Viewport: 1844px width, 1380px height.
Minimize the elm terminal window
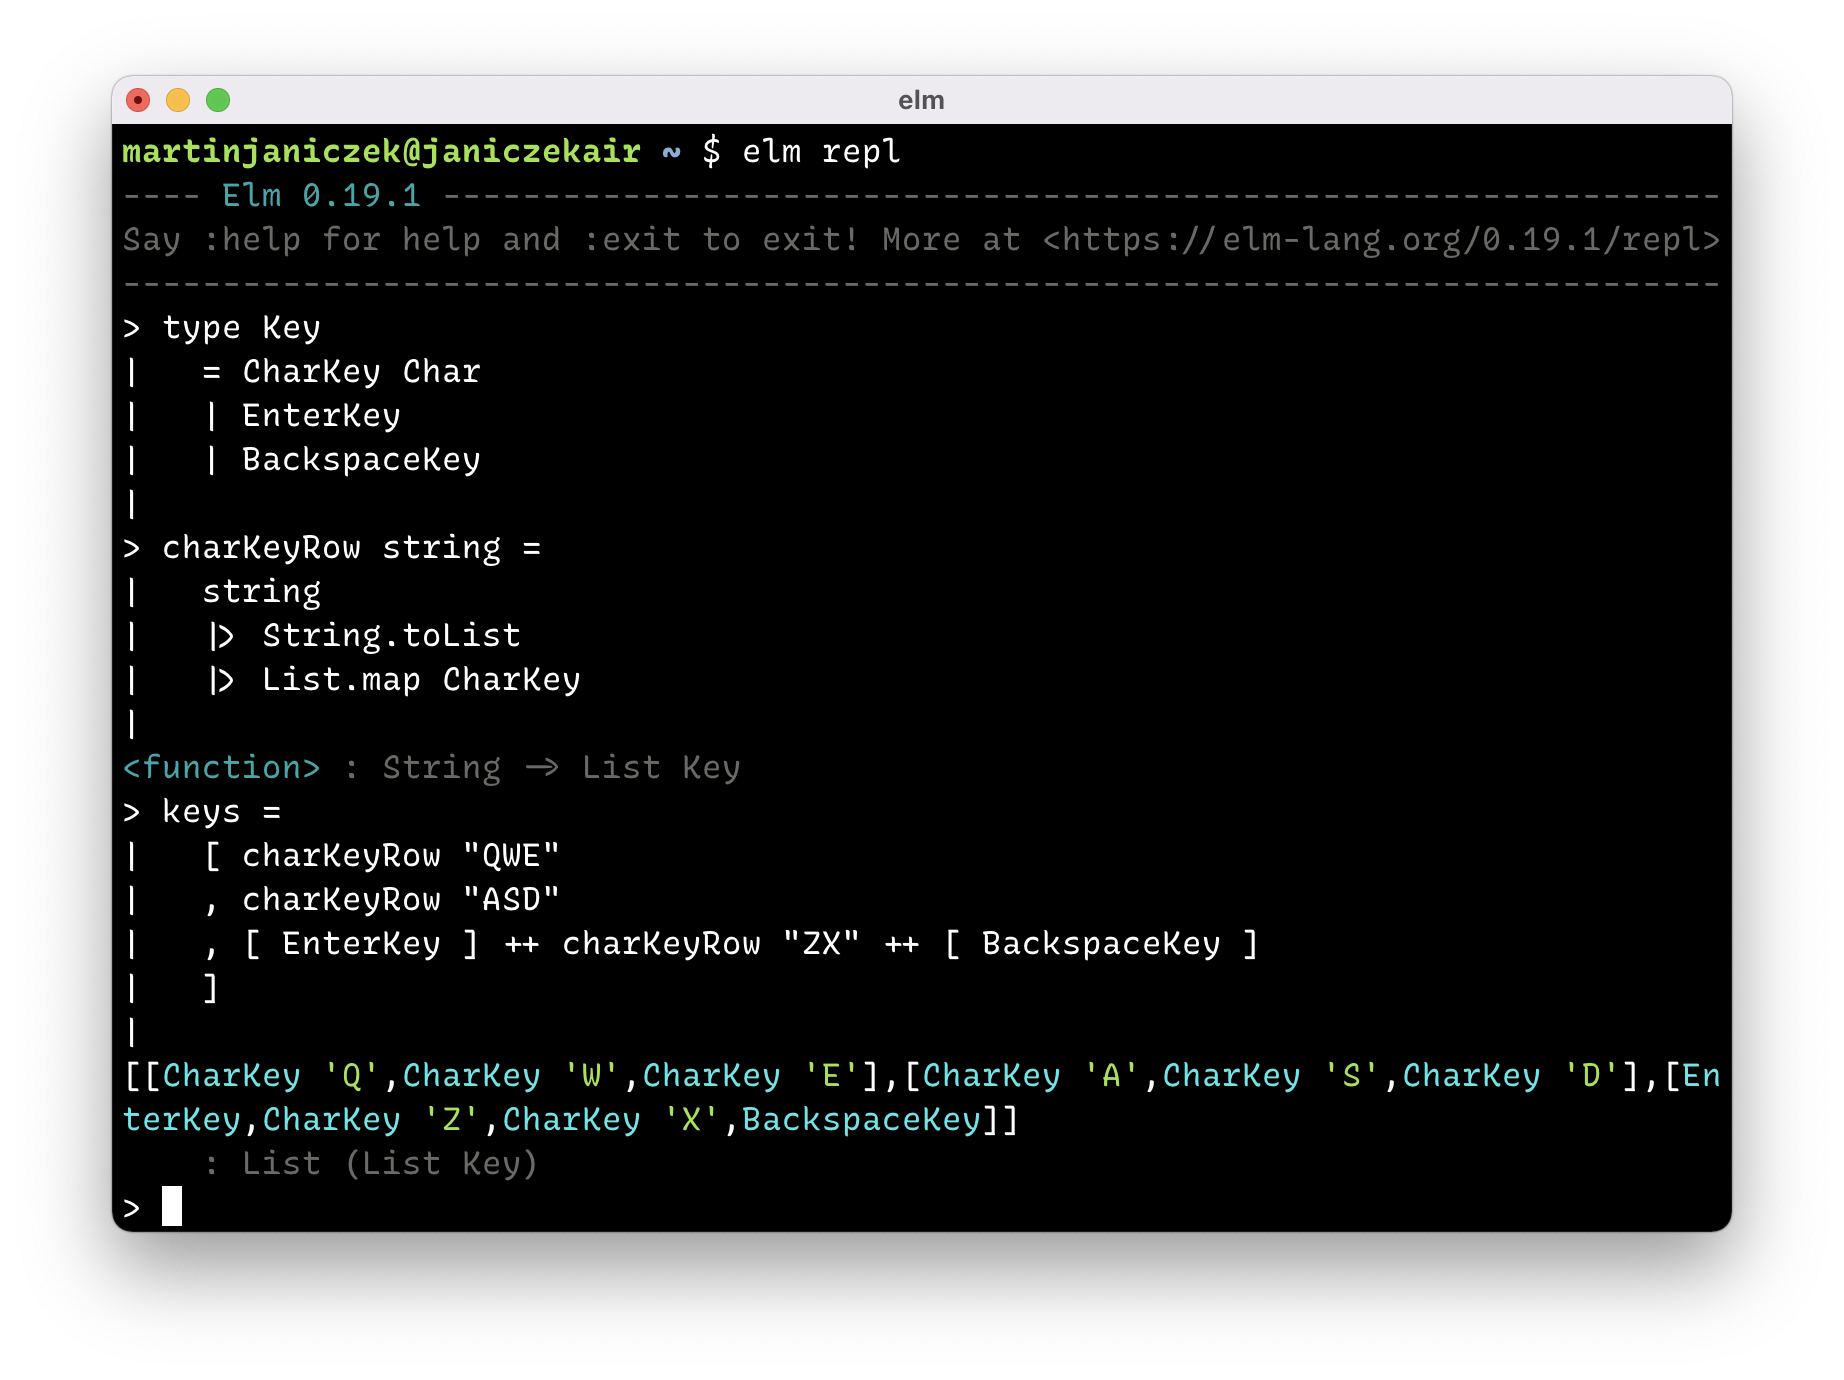point(178,100)
